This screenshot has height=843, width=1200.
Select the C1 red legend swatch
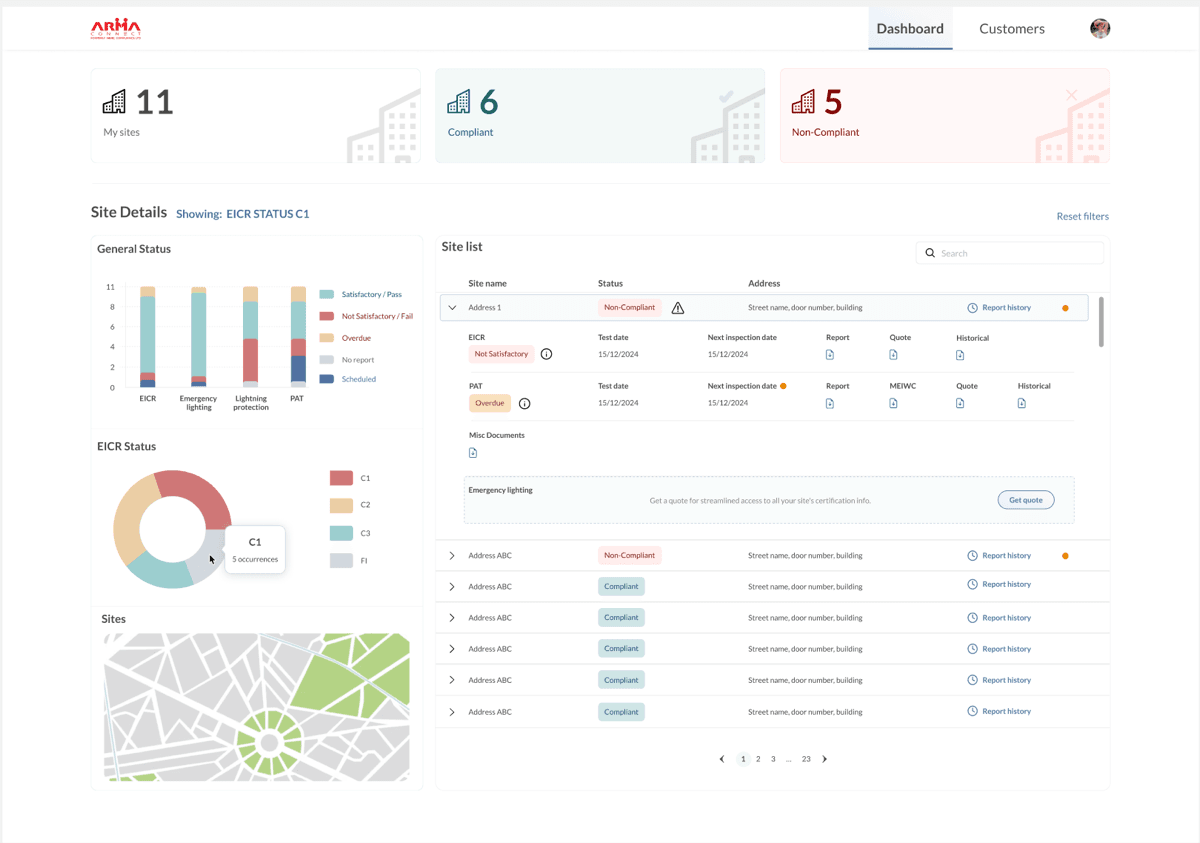pyautogui.click(x=341, y=478)
